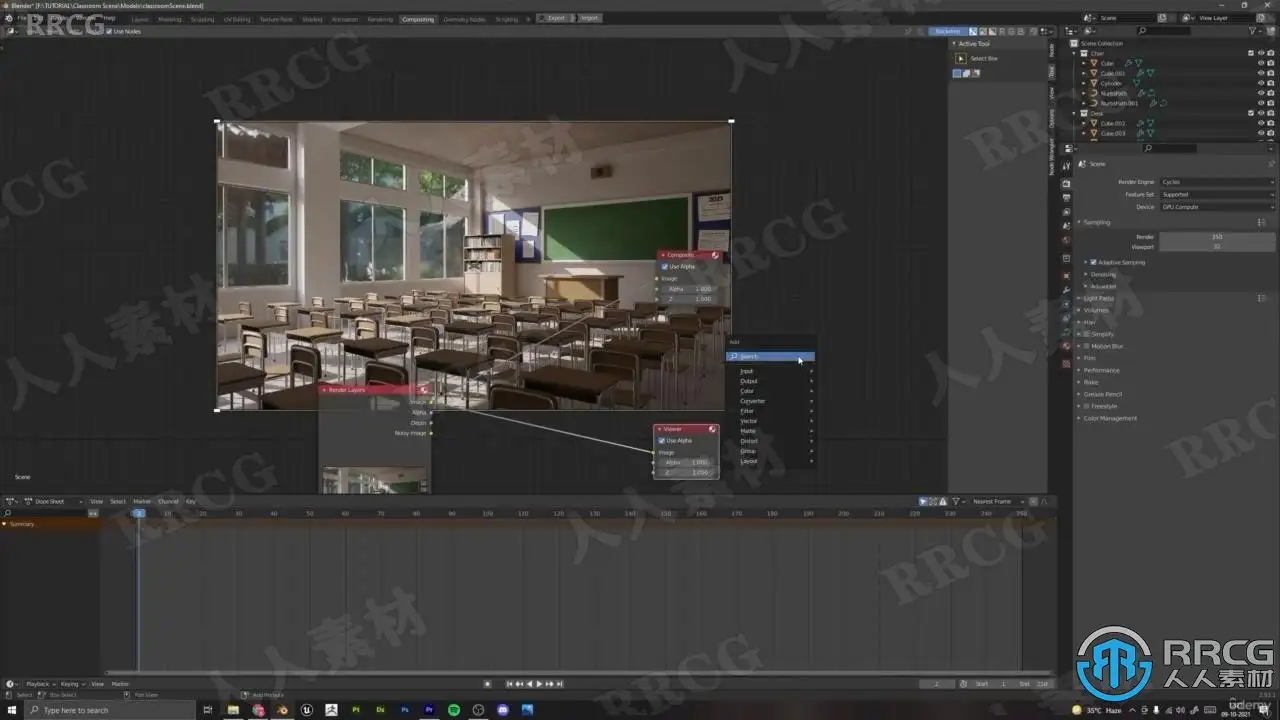Click the NurbsPath curve icon in outliner
Image resolution: width=1280 pixels, height=720 pixels.
[x=1094, y=93]
